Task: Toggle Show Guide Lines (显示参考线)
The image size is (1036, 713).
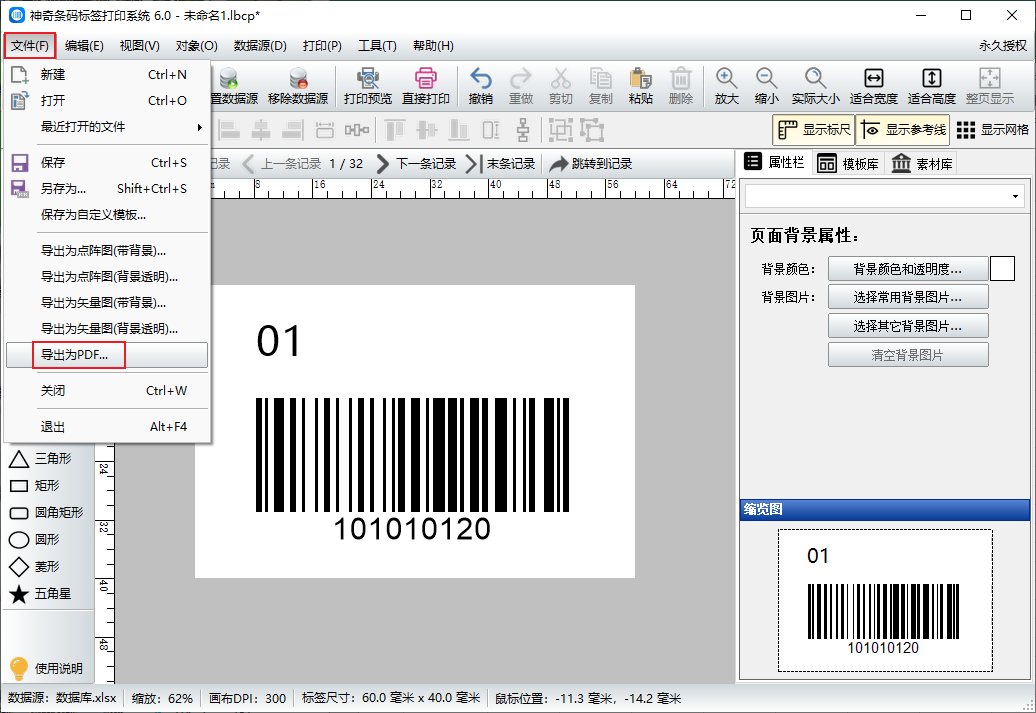Action: (903, 130)
